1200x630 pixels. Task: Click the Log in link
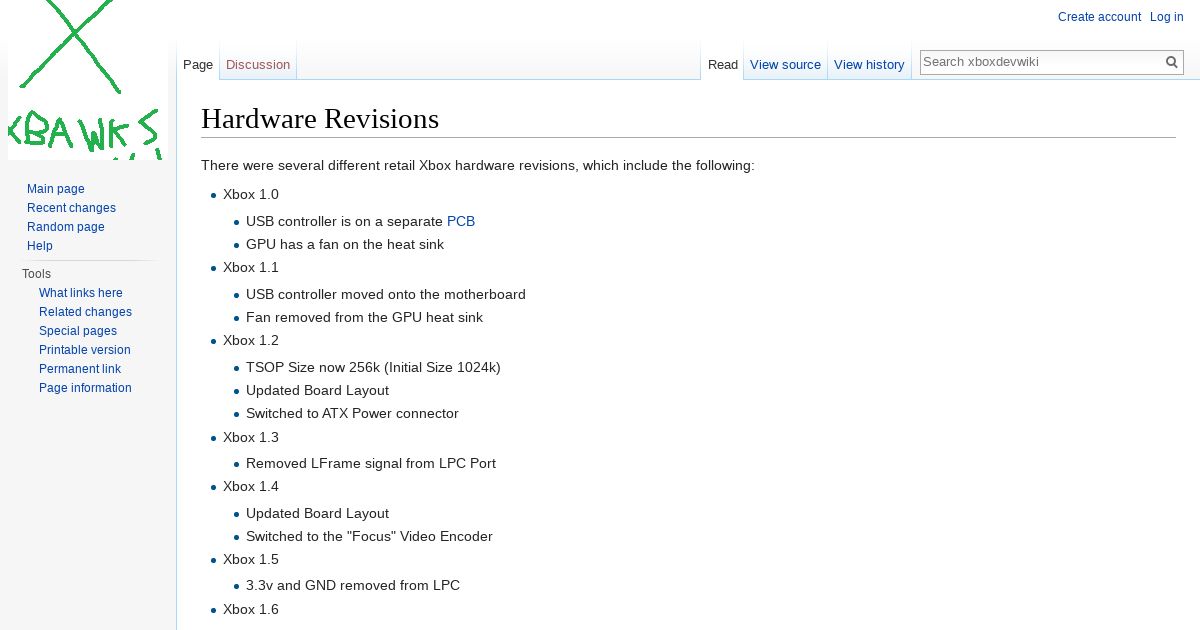click(1166, 17)
